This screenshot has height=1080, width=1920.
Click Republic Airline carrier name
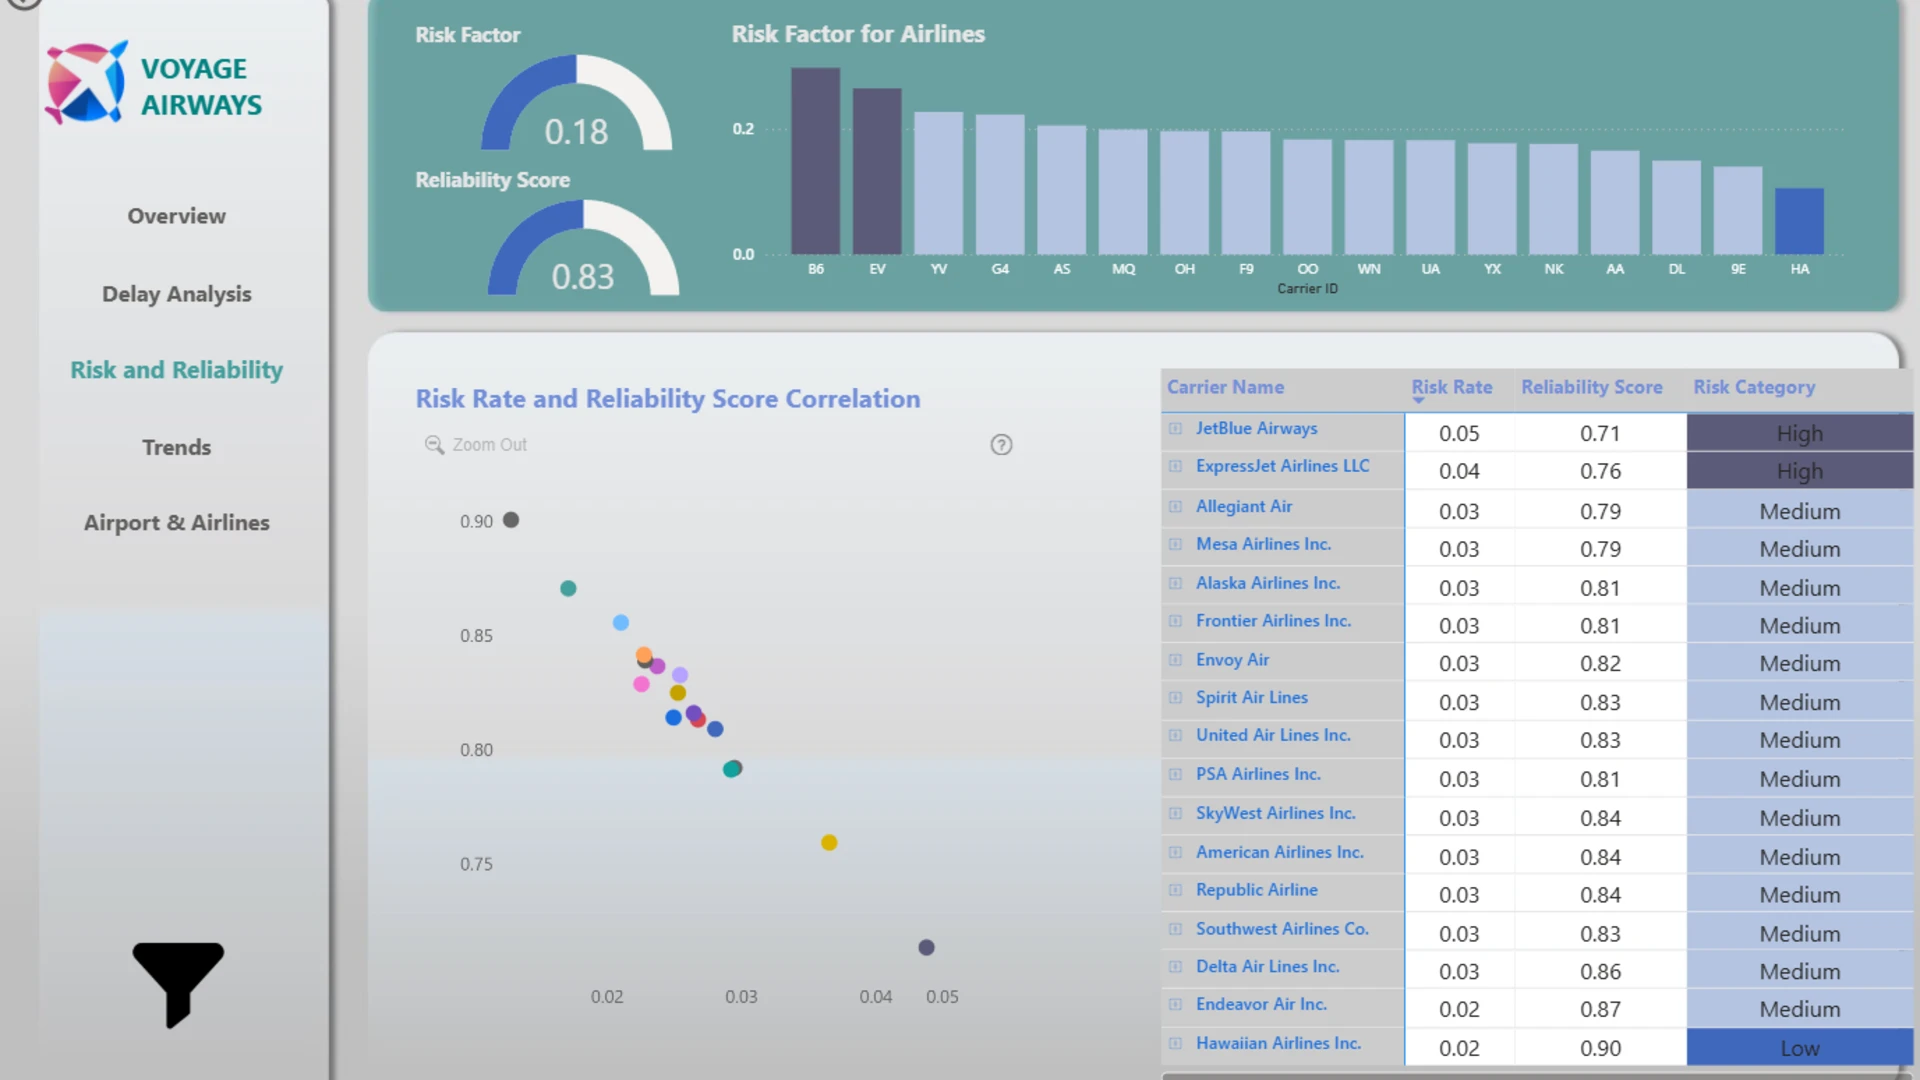[1257, 890]
